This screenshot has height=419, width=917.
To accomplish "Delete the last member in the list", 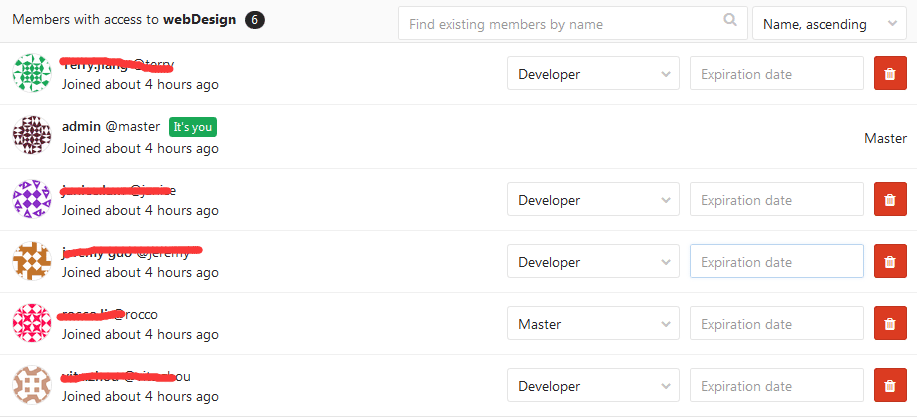I will pyautogui.click(x=889, y=386).
